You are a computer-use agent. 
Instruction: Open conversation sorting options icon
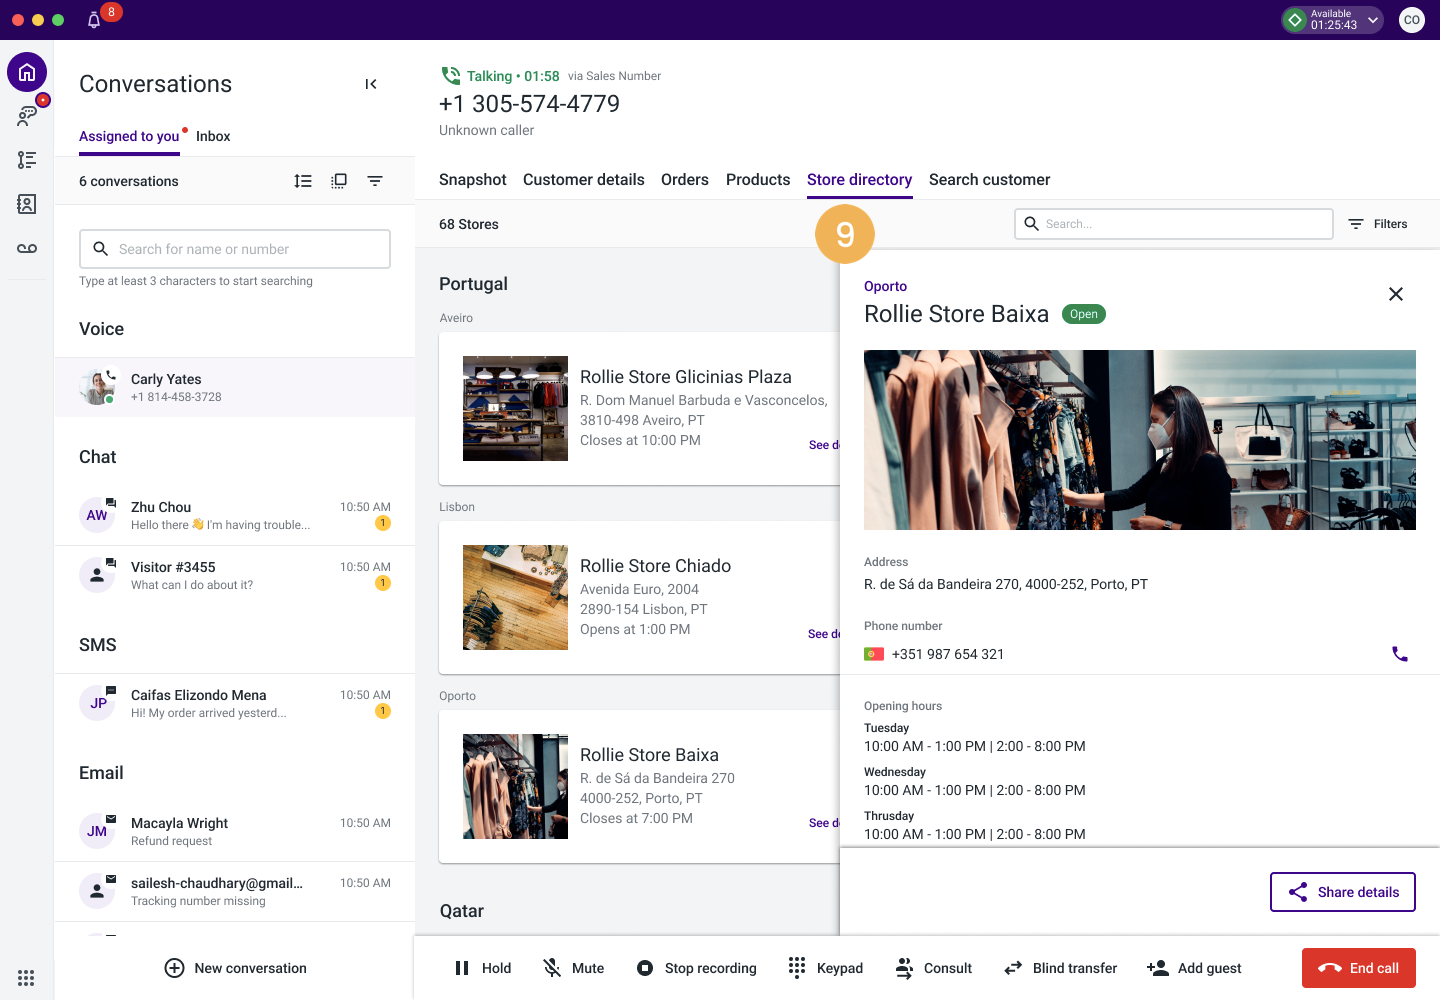coord(303,181)
